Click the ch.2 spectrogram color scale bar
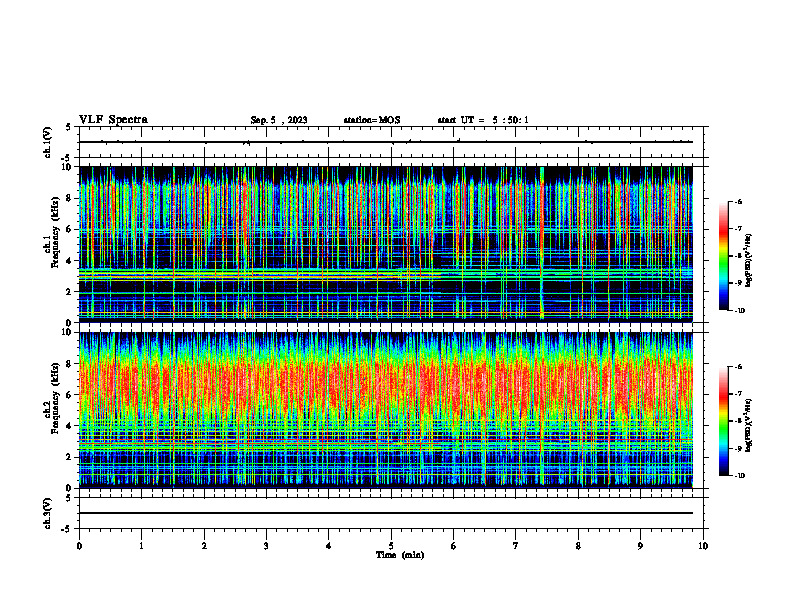Viewport: 792px width, 612px height. (x=723, y=421)
